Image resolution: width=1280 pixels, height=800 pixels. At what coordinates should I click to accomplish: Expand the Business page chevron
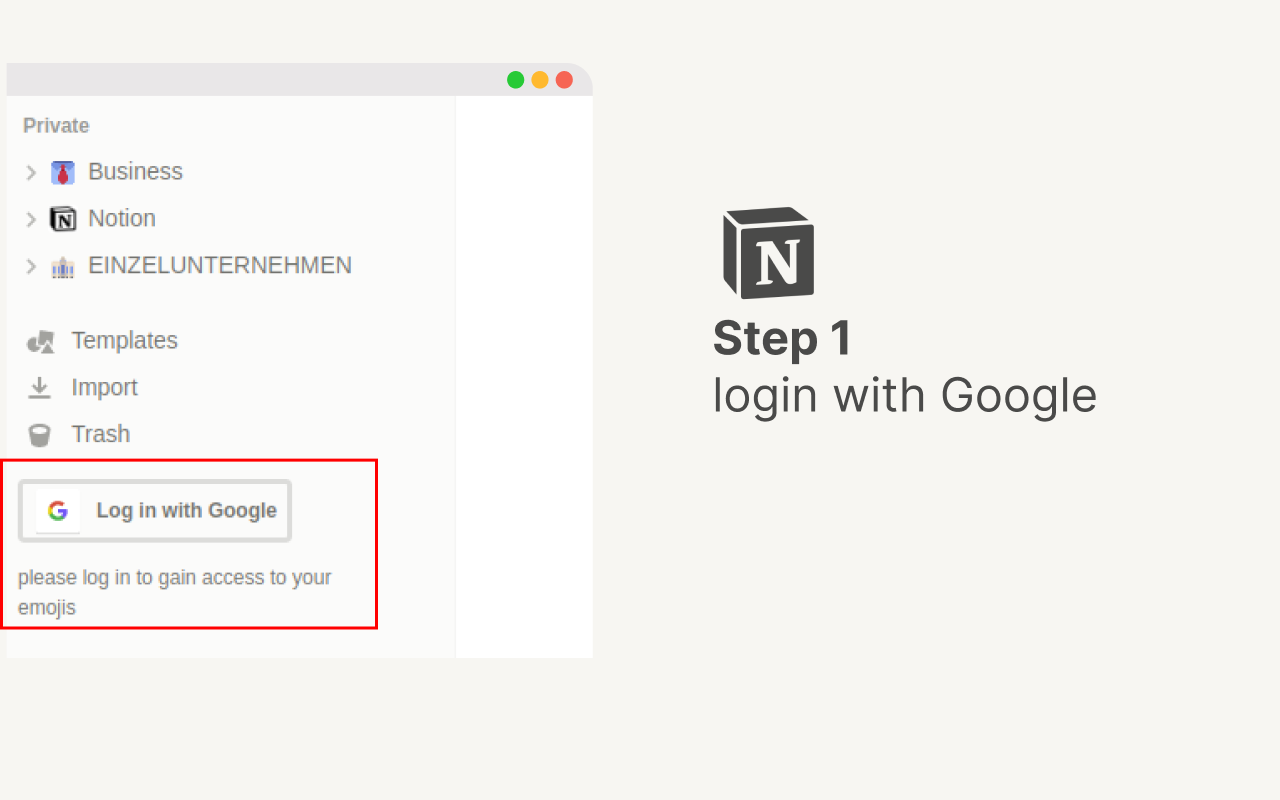(31, 173)
